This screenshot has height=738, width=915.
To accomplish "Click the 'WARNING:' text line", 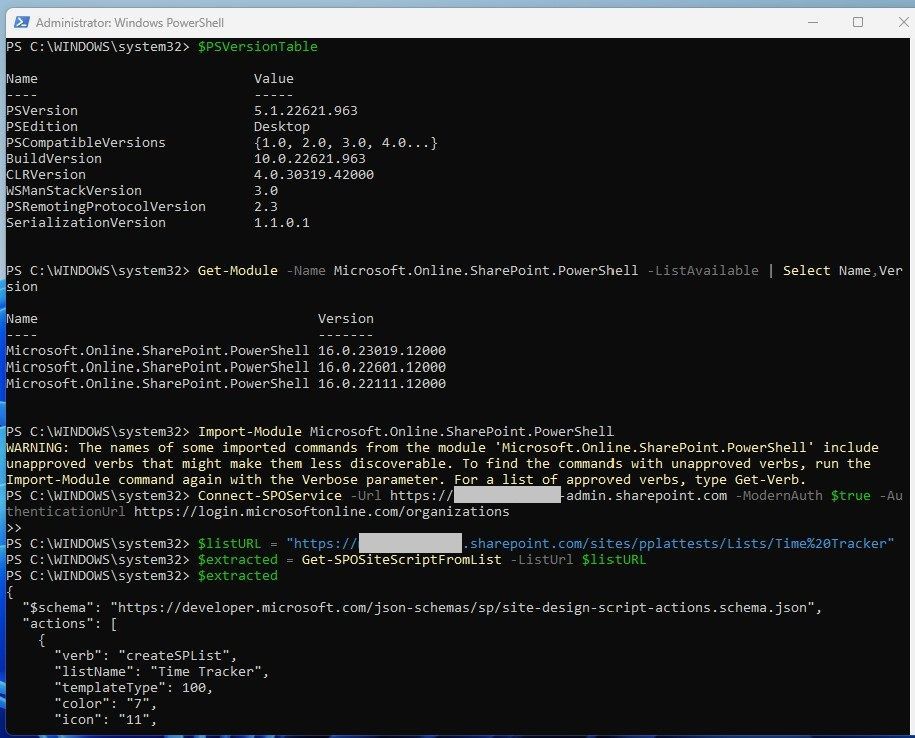I will pos(442,447).
